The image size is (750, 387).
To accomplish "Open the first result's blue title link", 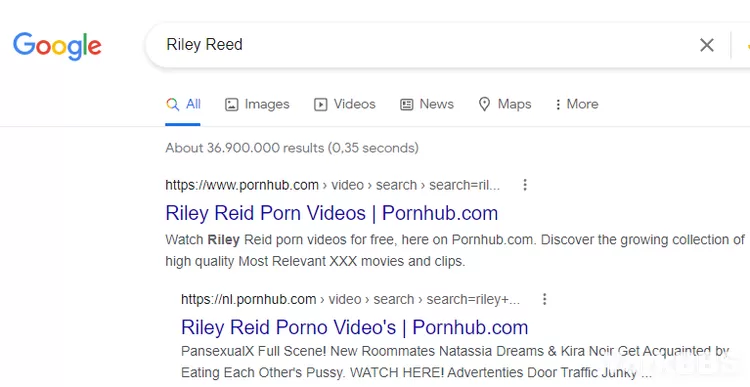I will [331, 213].
